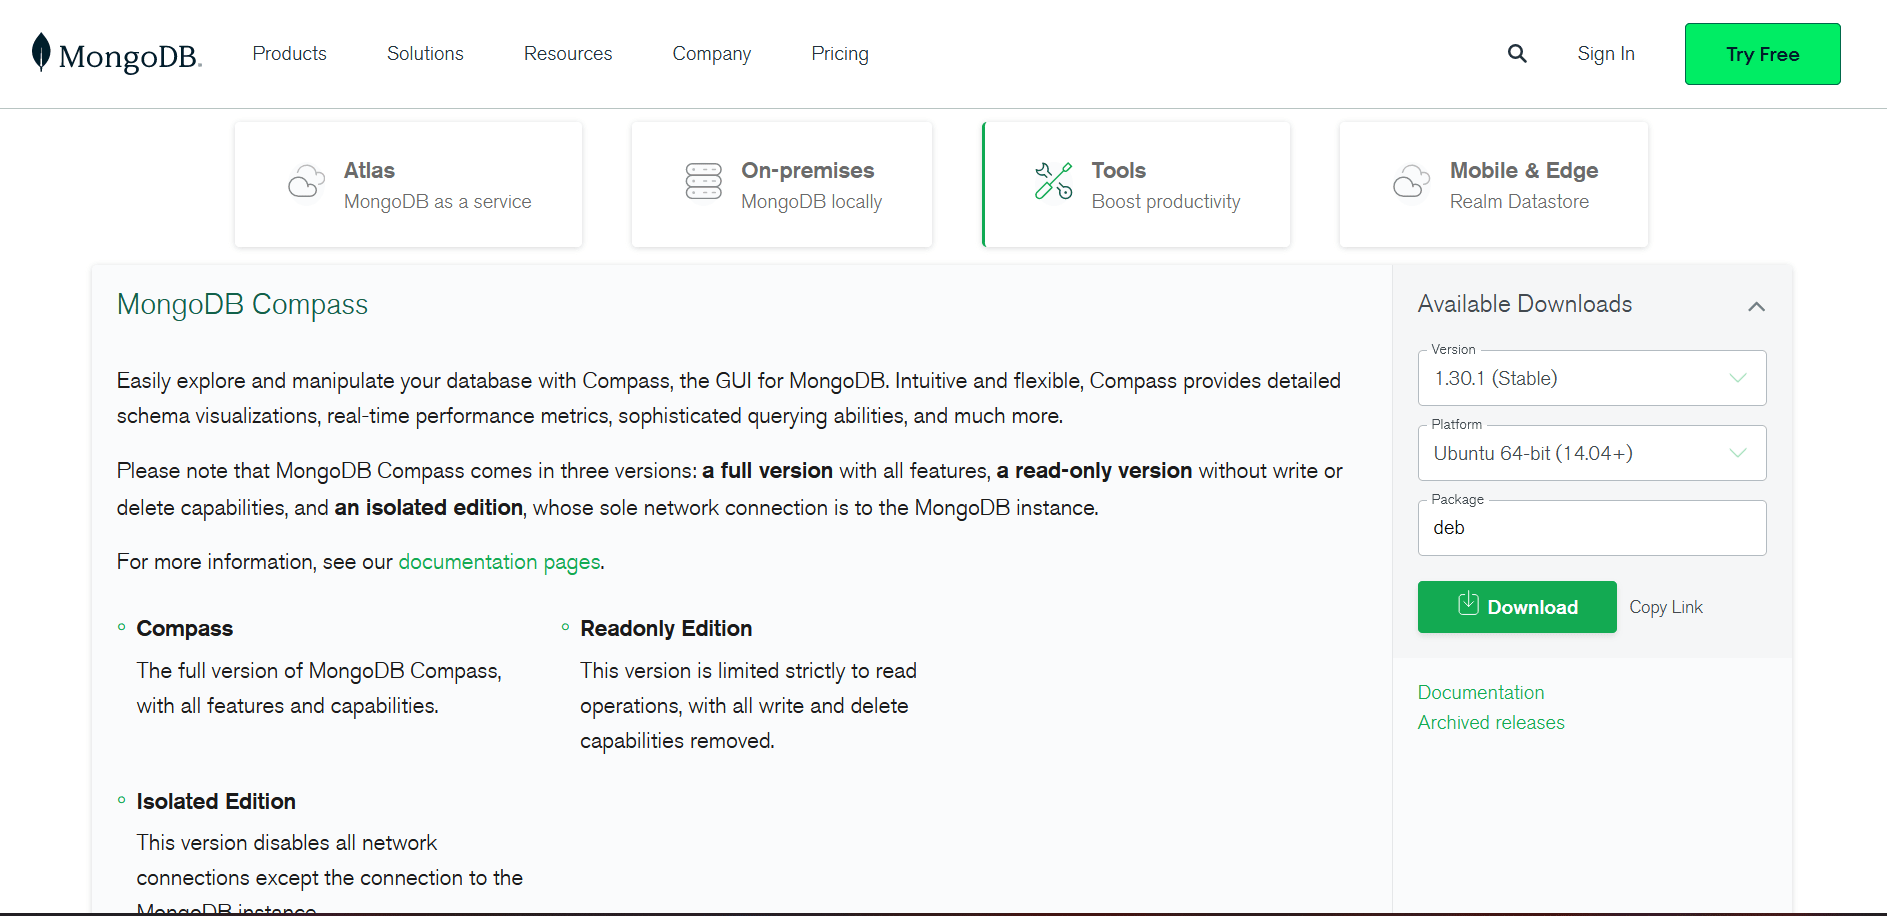This screenshot has width=1887, height=916.
Task: Collapse the Available Downloads panel
Action: 1756,306
